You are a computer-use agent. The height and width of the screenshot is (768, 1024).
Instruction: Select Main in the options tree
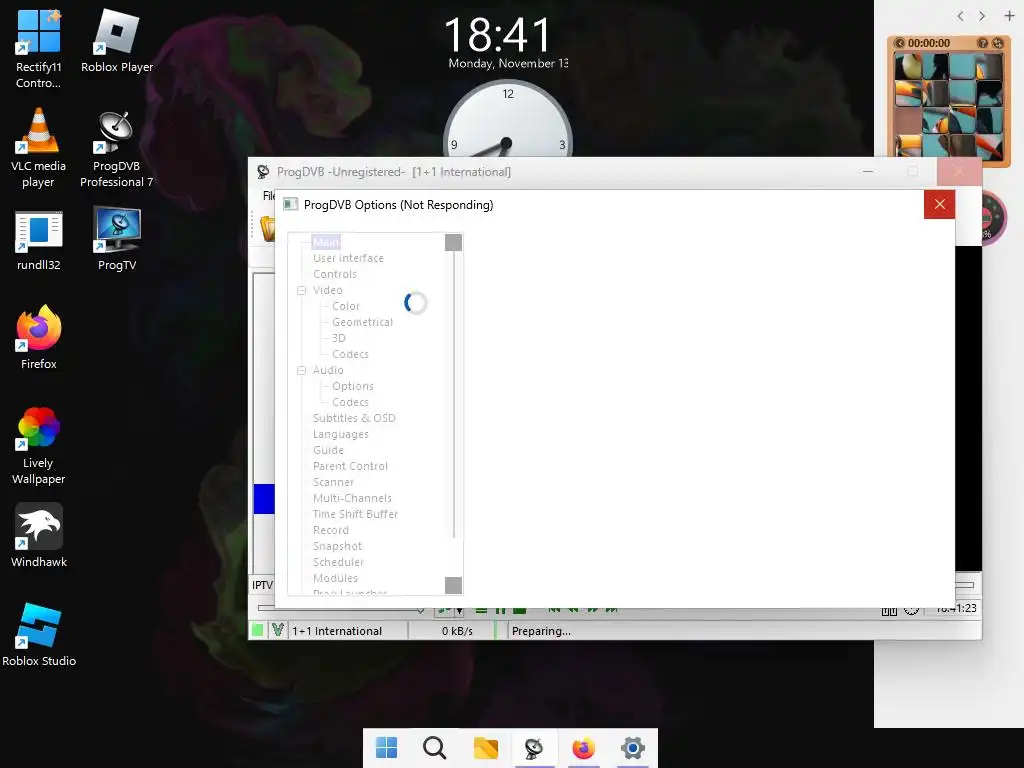327,242
